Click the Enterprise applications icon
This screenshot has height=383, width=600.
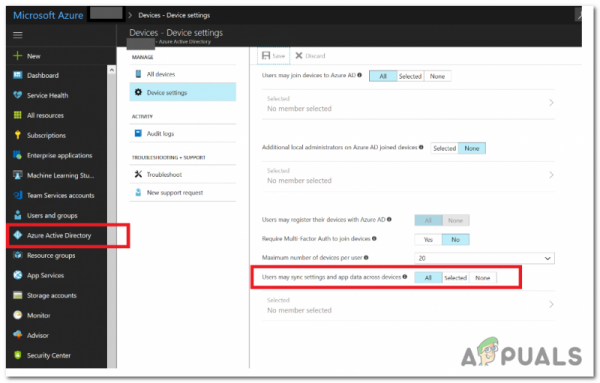(x=18, y=155)
